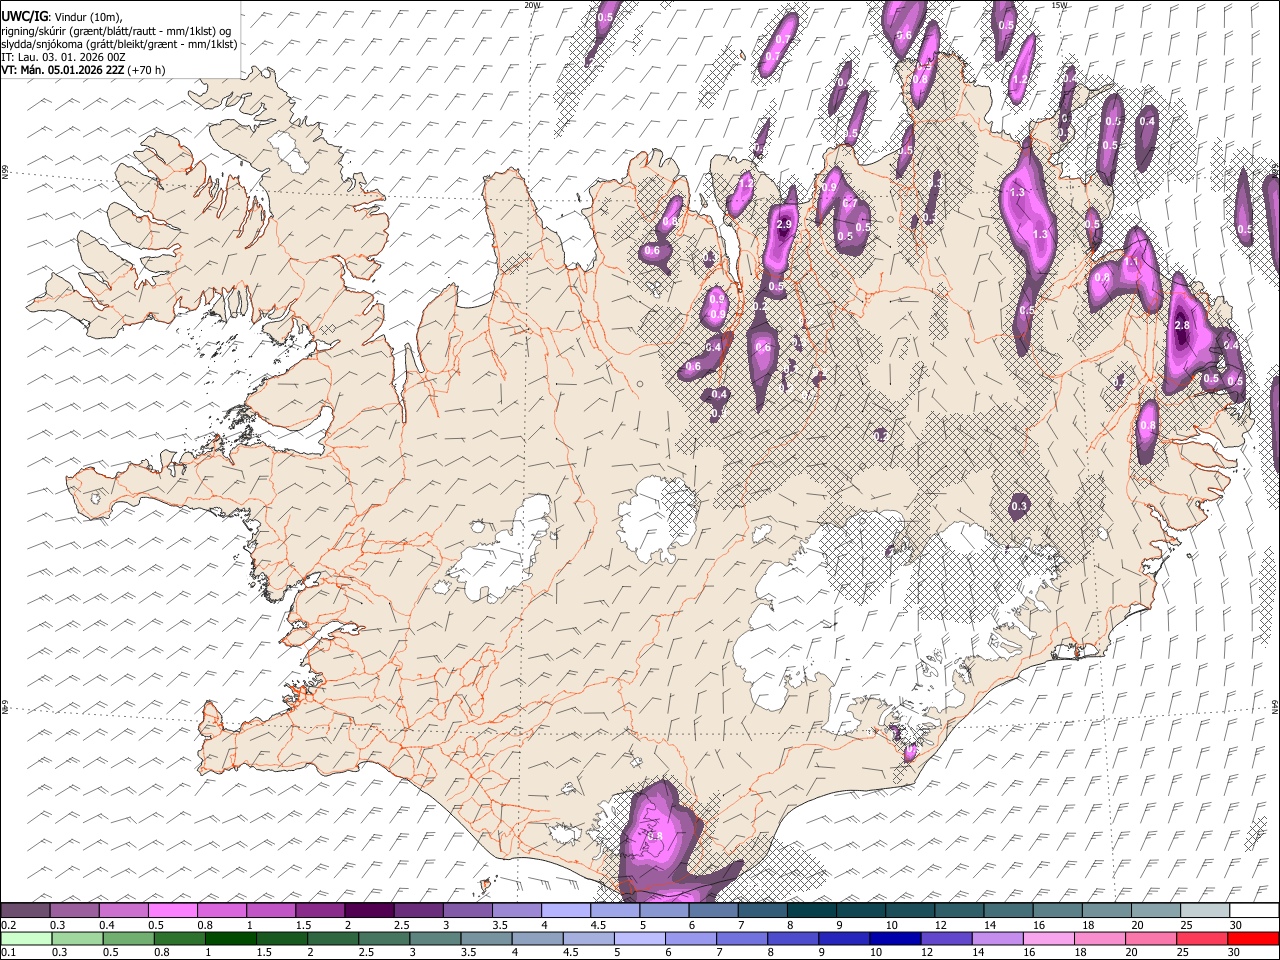Click the 'slydda/snjókoma' legend description line
1280x960 pixels.
click(x=119, y=44)
